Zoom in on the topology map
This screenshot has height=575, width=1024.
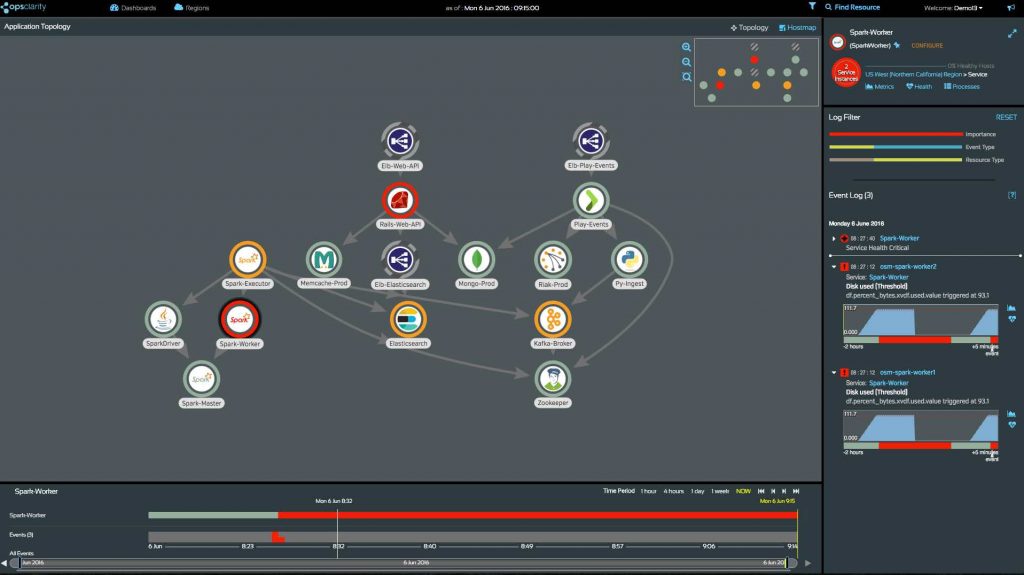click(686, 47)
